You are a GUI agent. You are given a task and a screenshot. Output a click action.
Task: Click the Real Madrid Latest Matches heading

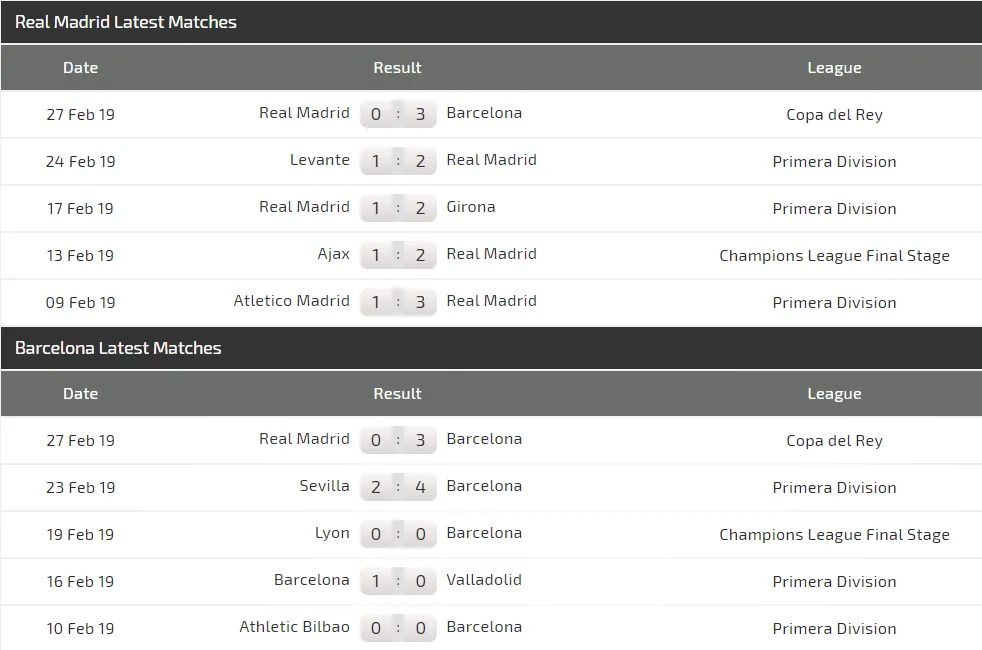[x=126, y=22]
